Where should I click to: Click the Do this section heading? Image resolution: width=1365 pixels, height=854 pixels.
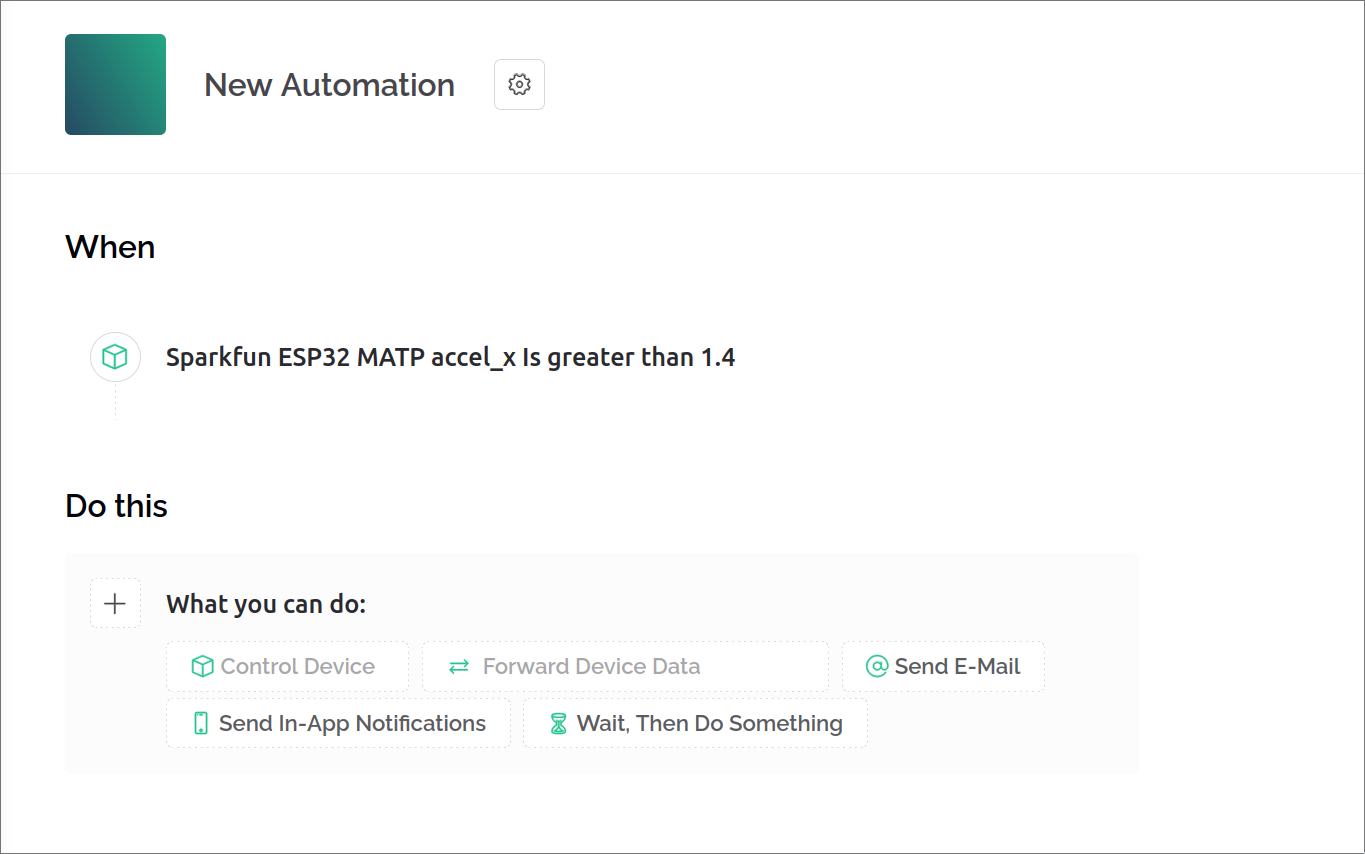116,506
